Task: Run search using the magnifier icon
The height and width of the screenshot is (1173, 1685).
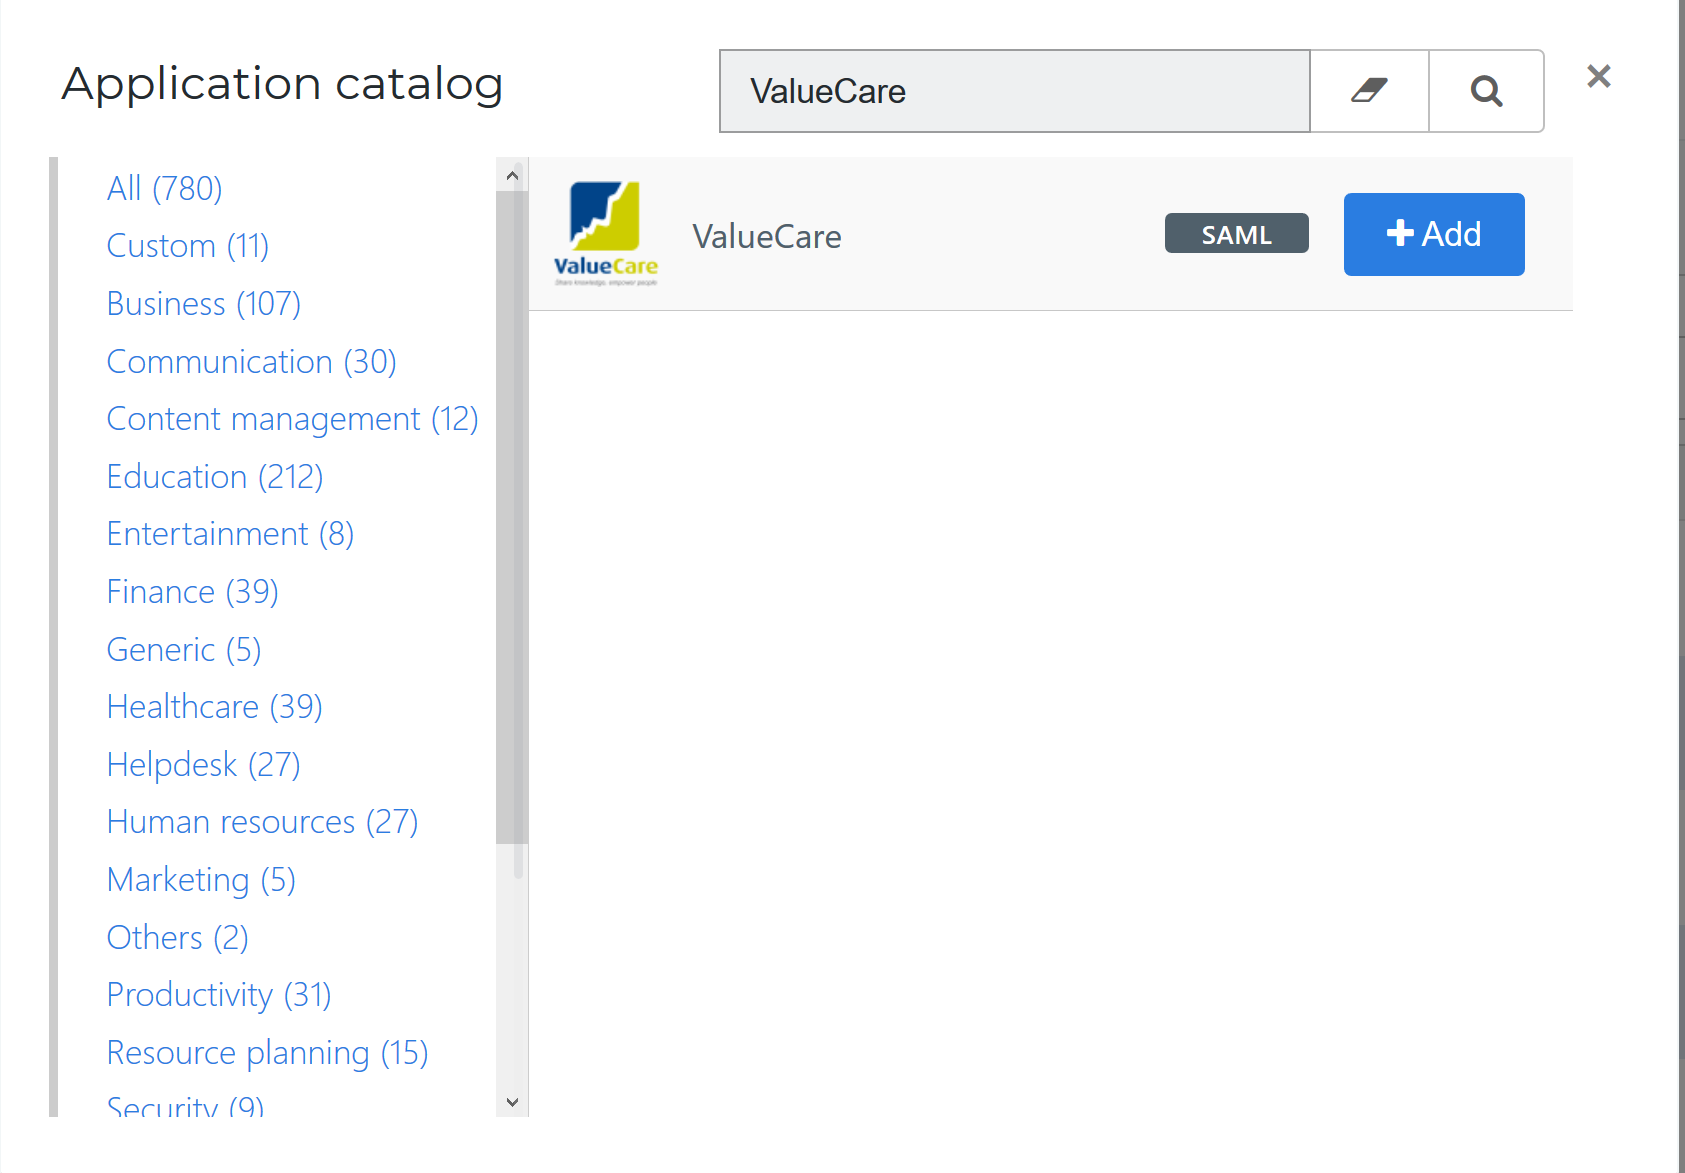Action: (x=1486, y=91)
